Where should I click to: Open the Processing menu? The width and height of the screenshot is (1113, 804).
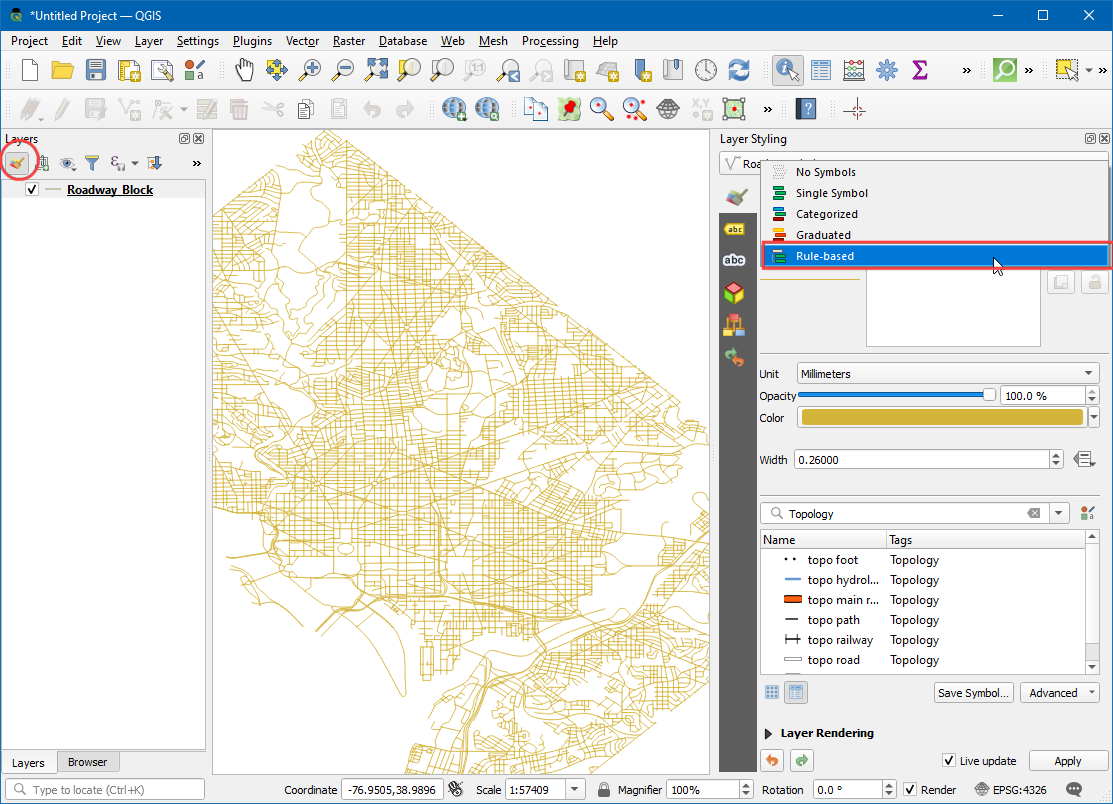[549, 41]
